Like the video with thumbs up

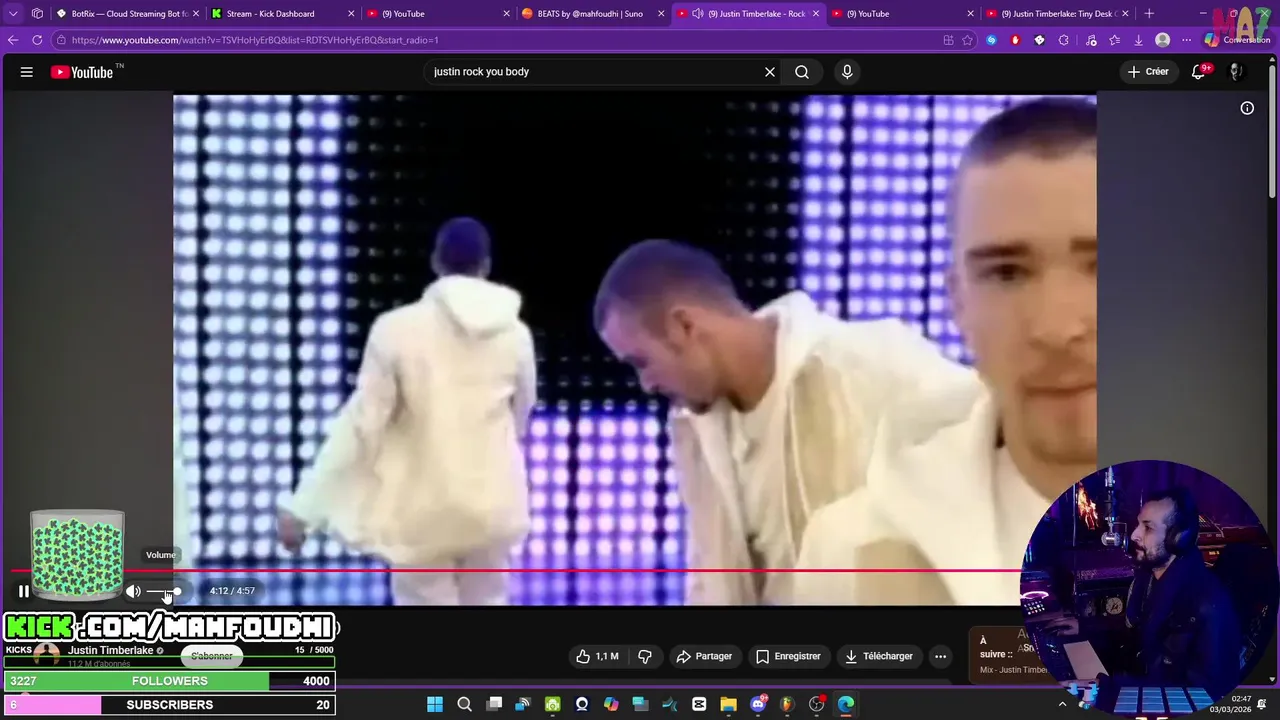pyautogui.click(x=597, y=656)
